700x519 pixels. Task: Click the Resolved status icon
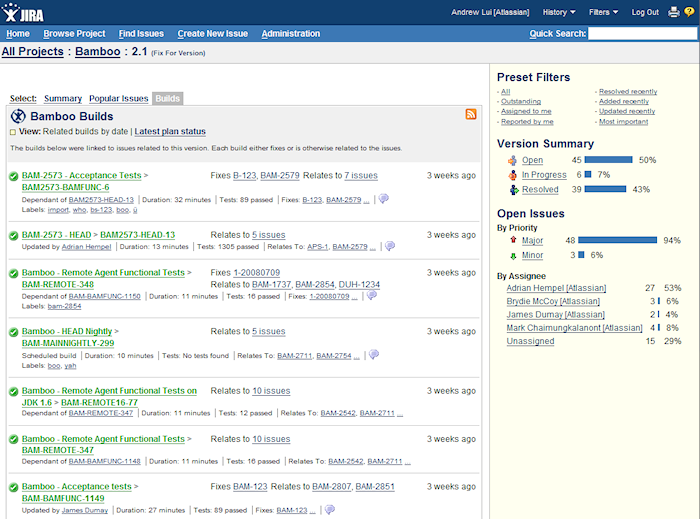(513, 190)
